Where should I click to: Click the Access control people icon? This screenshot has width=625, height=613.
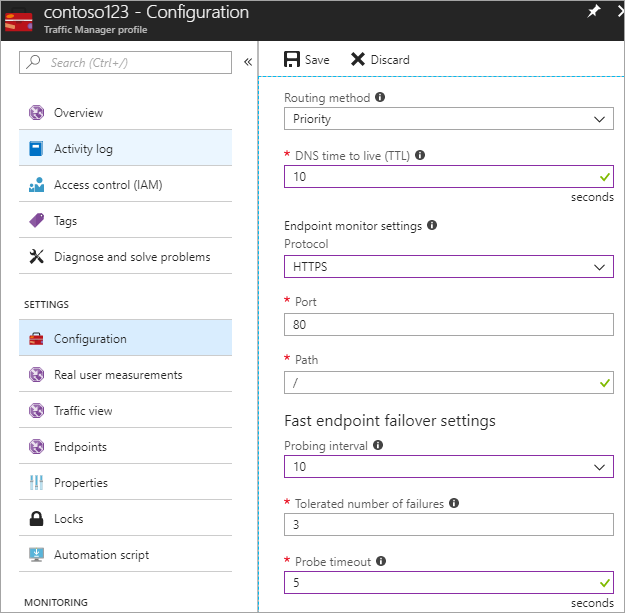pos(36,185)
